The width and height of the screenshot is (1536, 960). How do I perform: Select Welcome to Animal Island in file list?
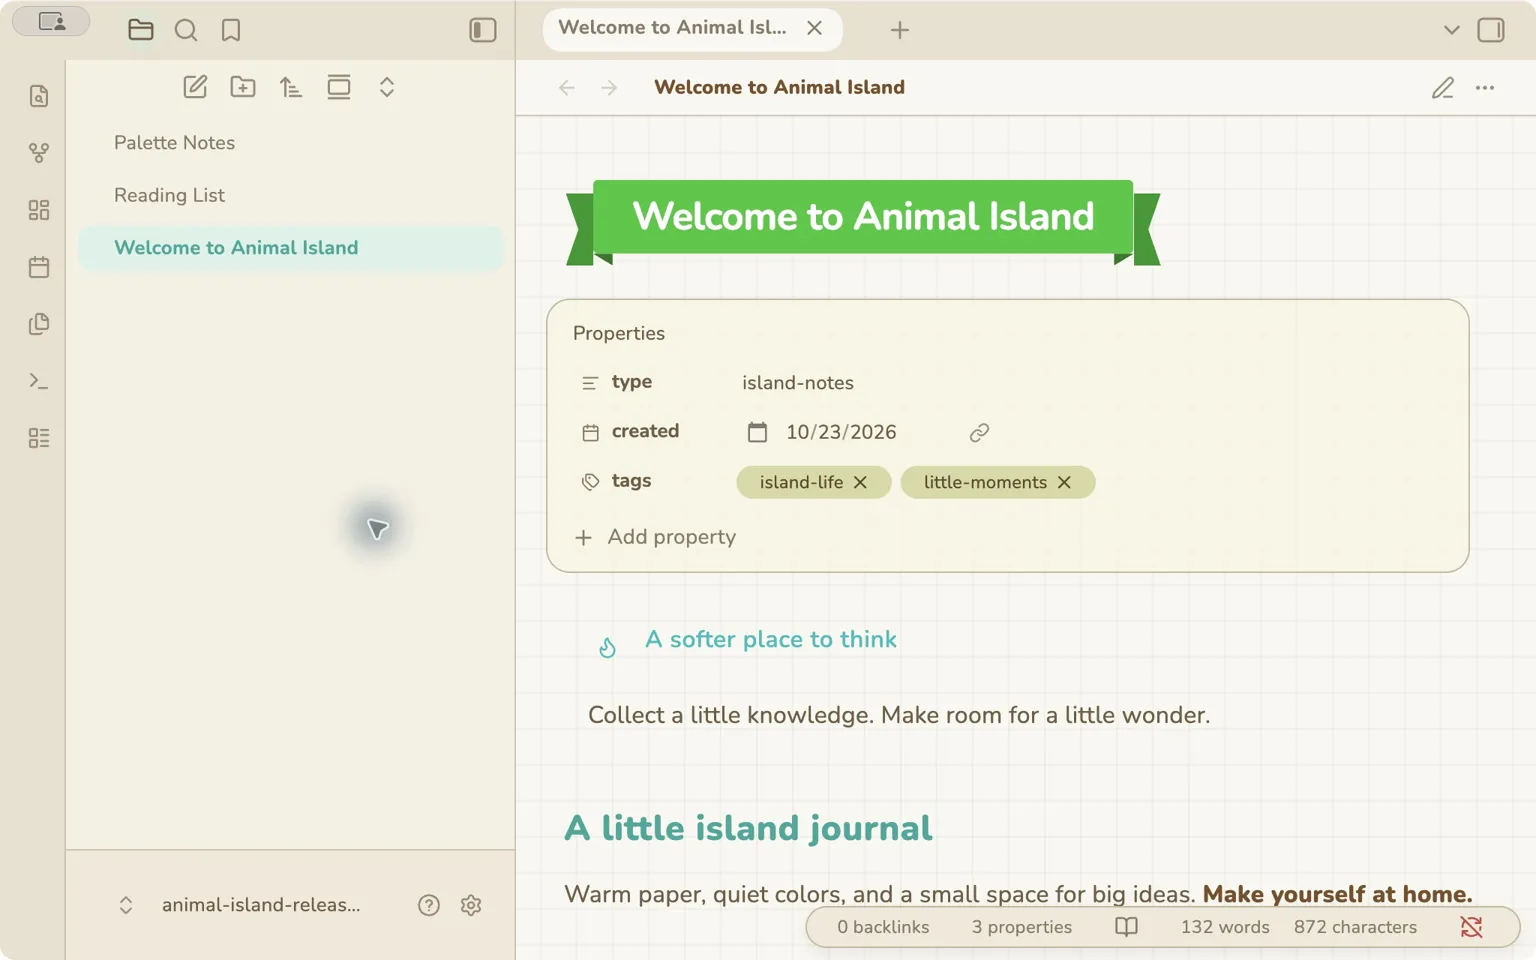pyautogui.click(x=291, y=248)
